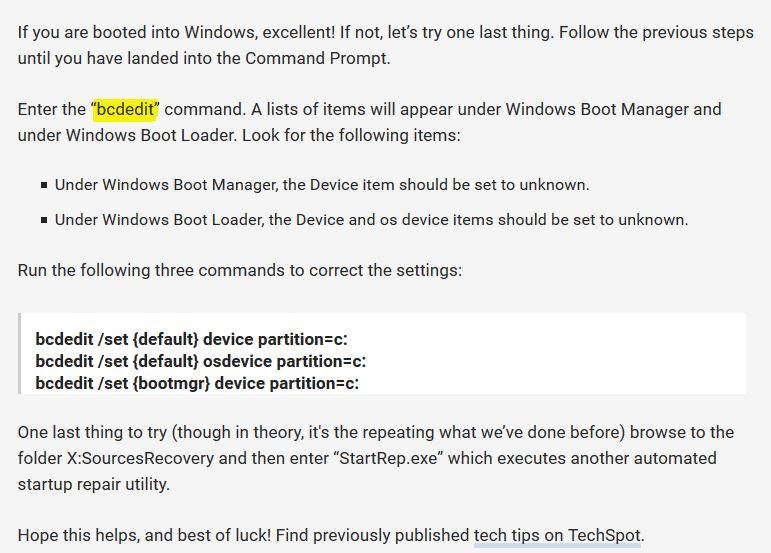Image resolution: width=771 pixels, height=553 pixels.
Task: Click the highlighted bcdedit word
Action: coord(125,109)
